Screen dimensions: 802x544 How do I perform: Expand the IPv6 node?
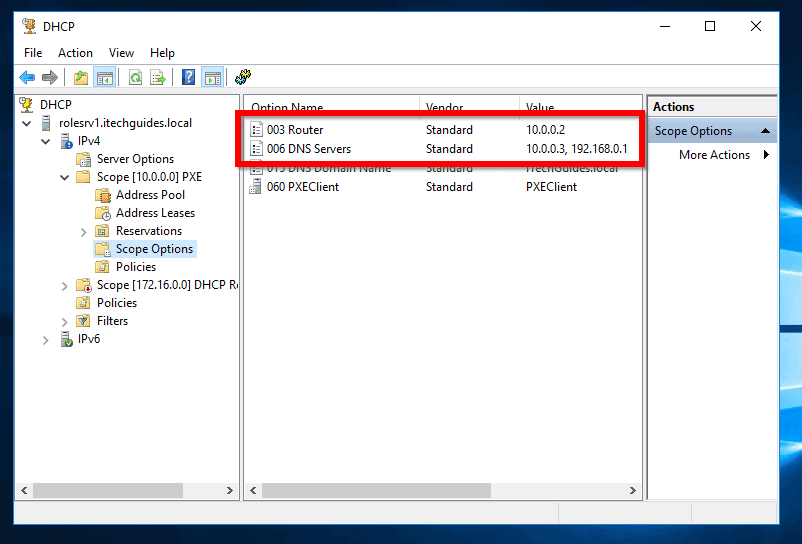coord(46,340)
